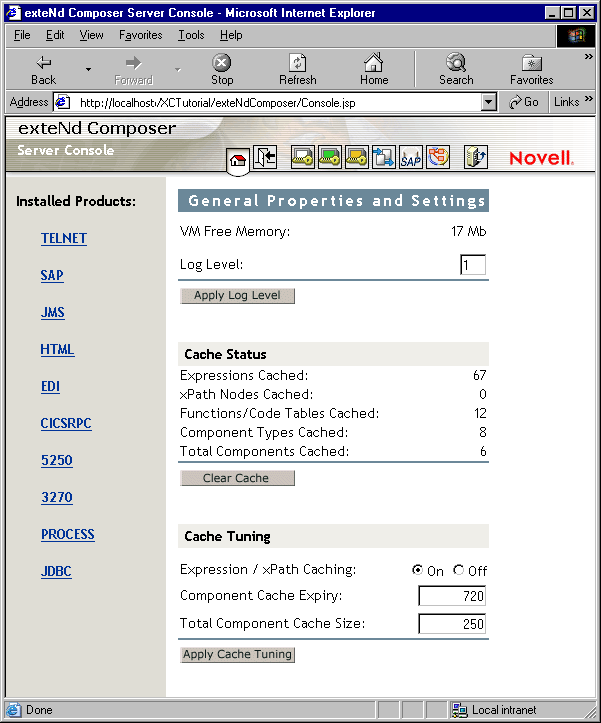This screenshot has height=723, width=601.
Task: Click the Novell logo
Action: tap(541, 158)
